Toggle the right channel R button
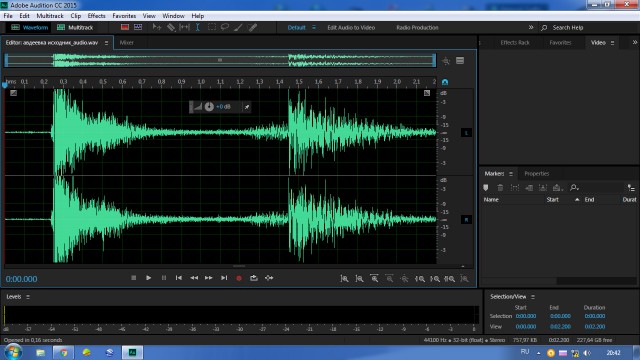Viewport: 640px width, 360px height. tap(466, 220)
